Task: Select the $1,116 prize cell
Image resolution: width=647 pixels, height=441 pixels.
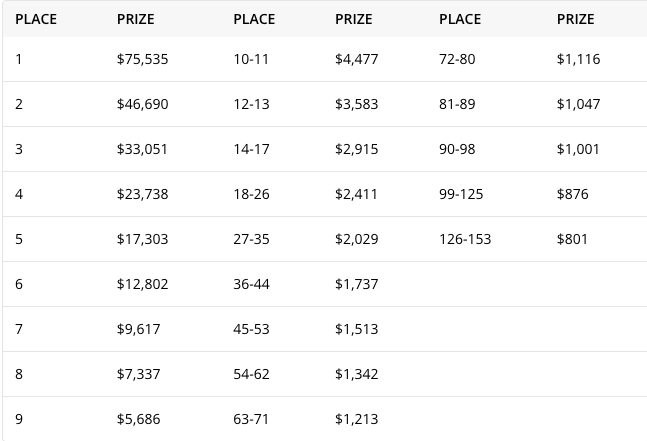Action: [579, 59]
